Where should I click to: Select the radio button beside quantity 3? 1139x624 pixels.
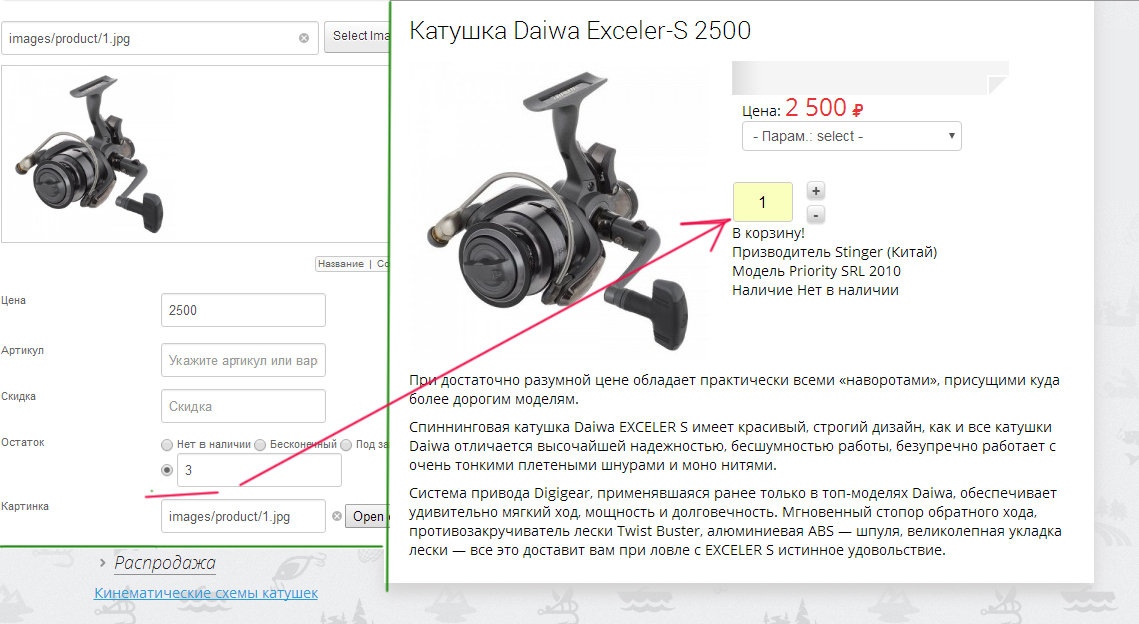[x=167, y=470]
